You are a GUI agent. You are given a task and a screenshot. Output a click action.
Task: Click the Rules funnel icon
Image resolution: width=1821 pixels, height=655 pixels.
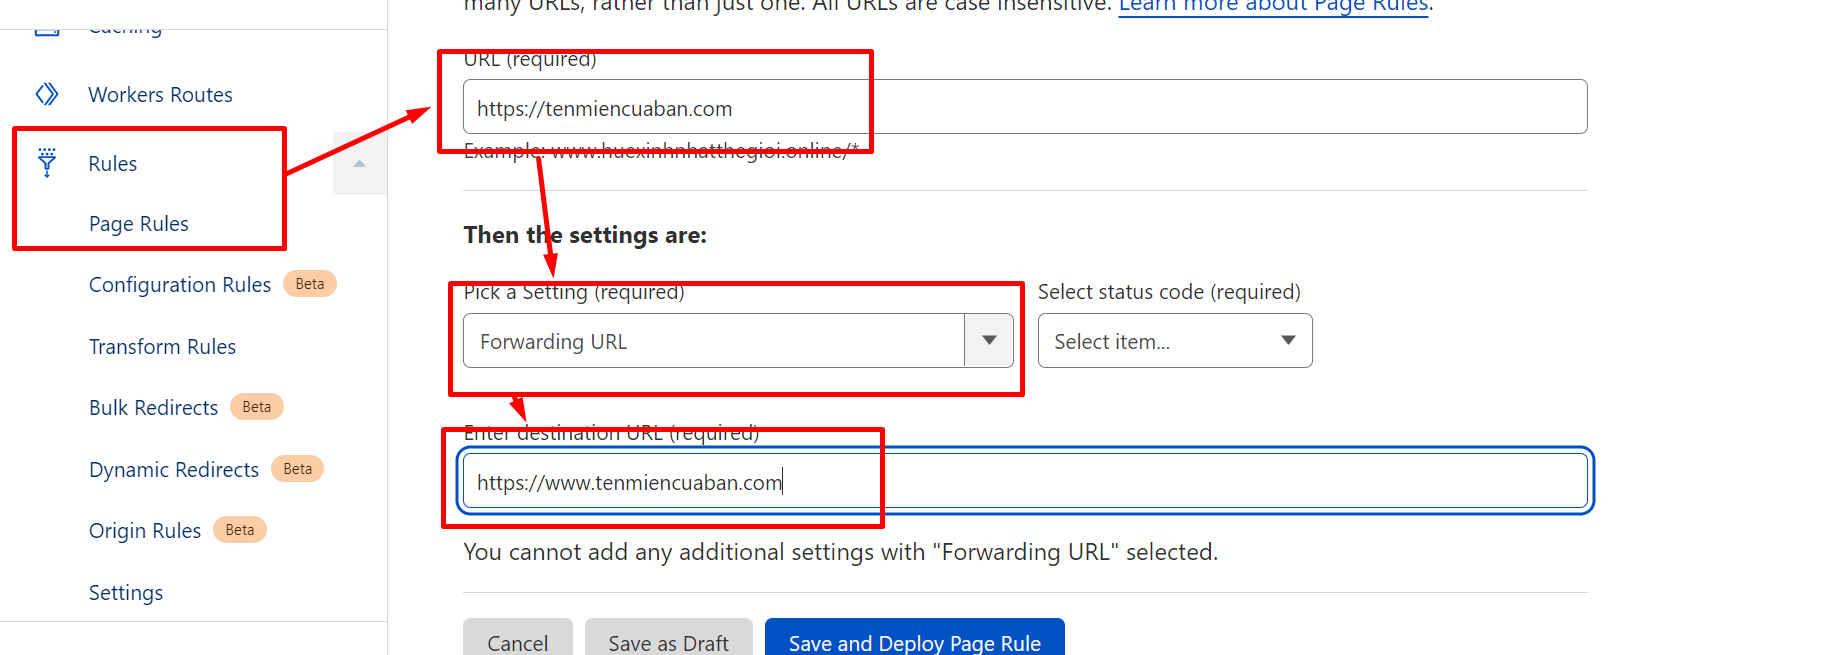[x=47, y=162]
